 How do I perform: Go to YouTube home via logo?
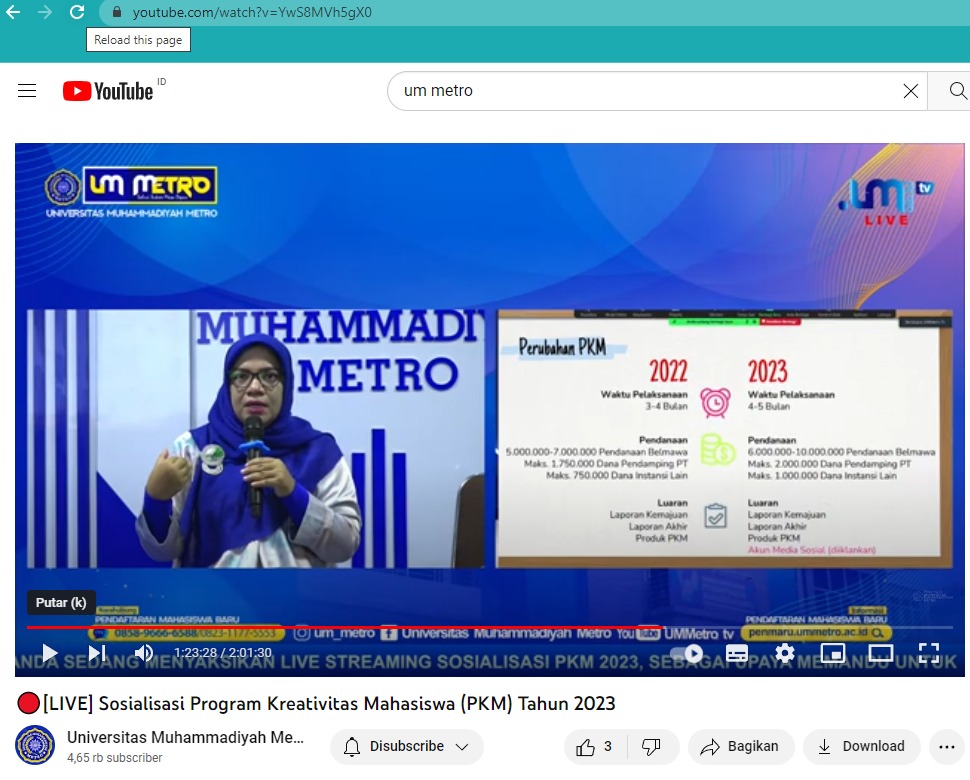108,91
